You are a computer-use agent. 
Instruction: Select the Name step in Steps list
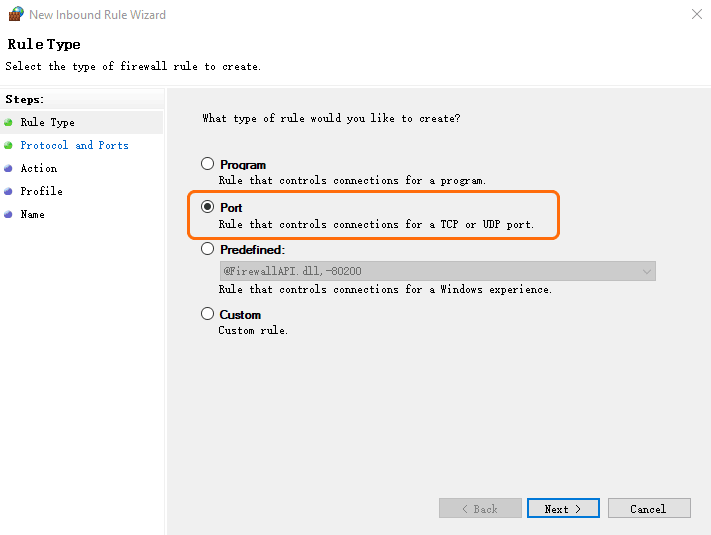click(32, 215)
